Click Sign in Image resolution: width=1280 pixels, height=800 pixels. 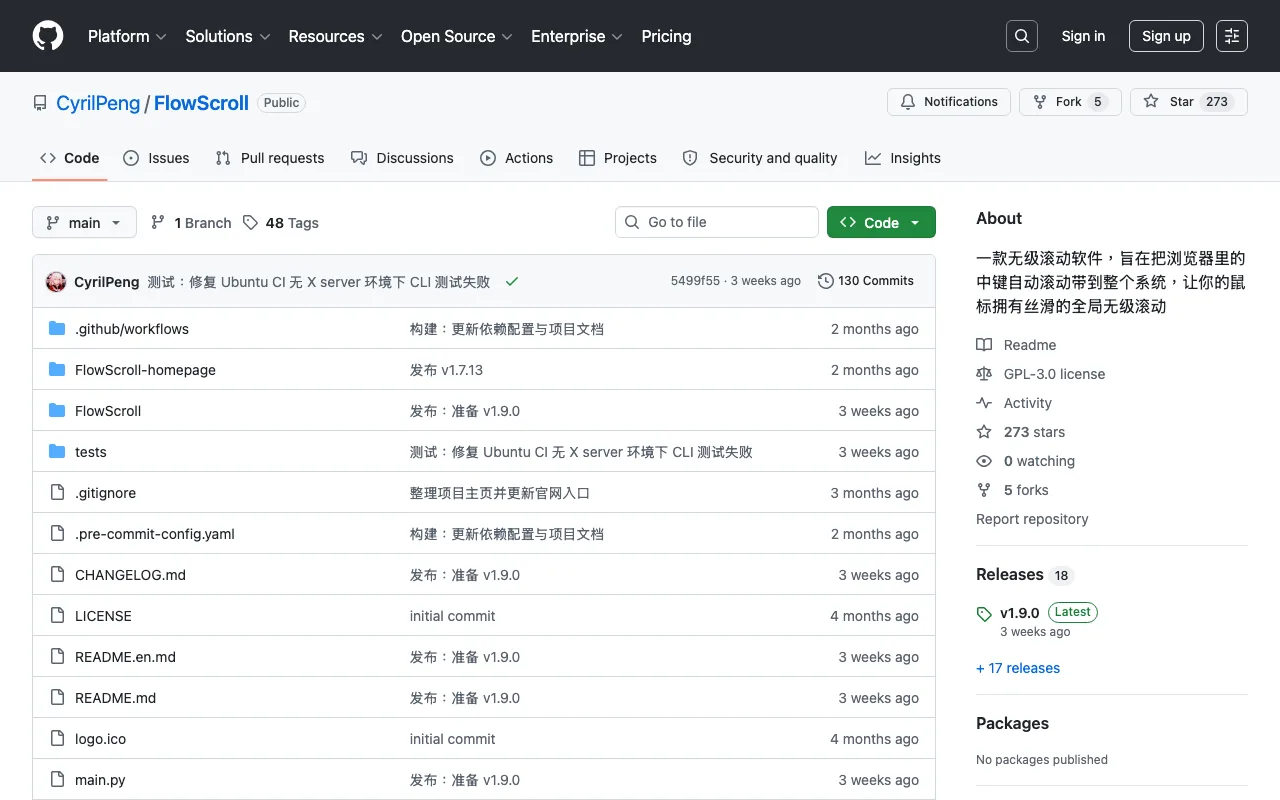click(1083, 36)
